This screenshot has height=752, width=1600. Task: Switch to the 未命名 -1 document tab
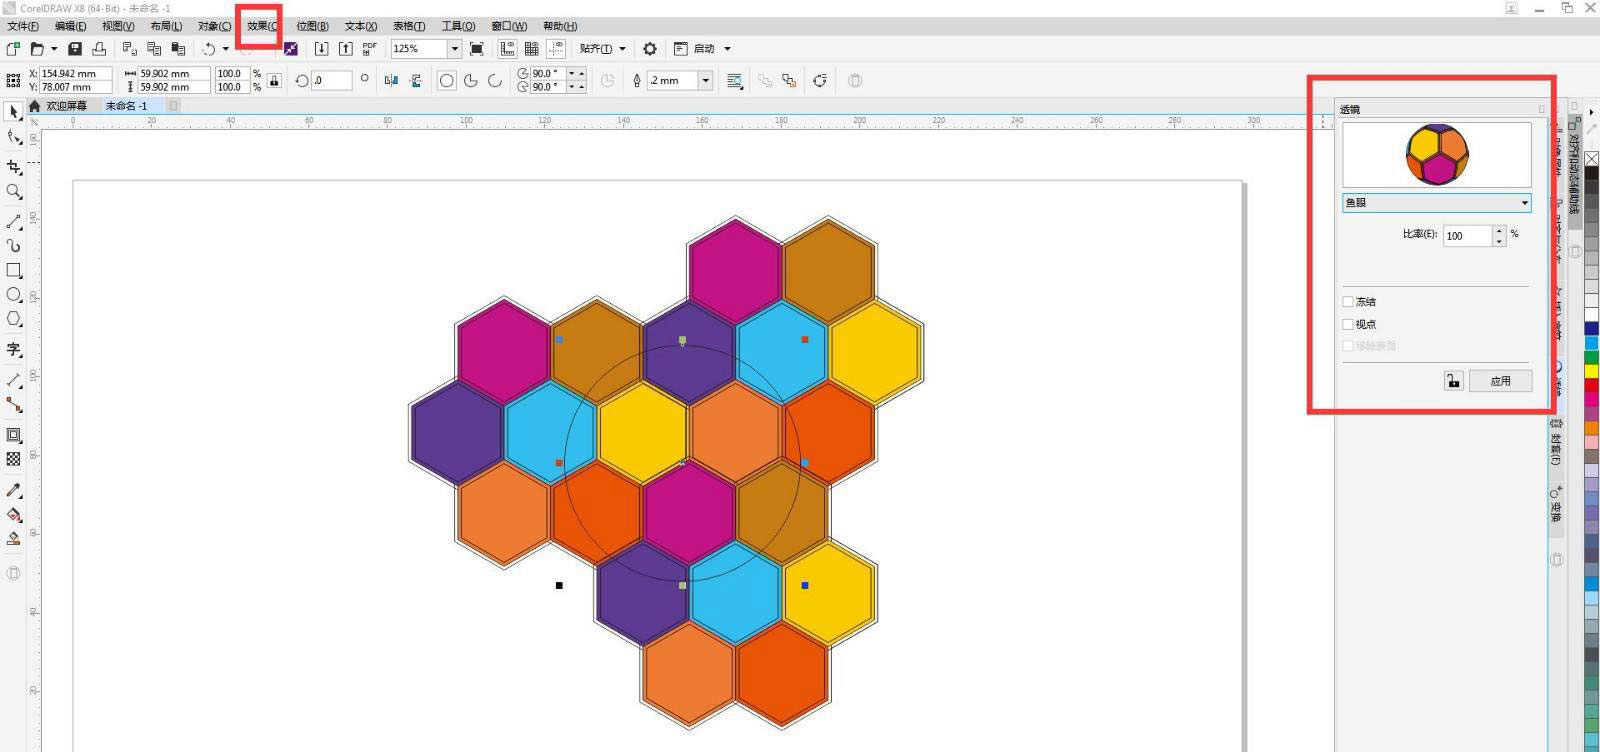click(126, 106)
